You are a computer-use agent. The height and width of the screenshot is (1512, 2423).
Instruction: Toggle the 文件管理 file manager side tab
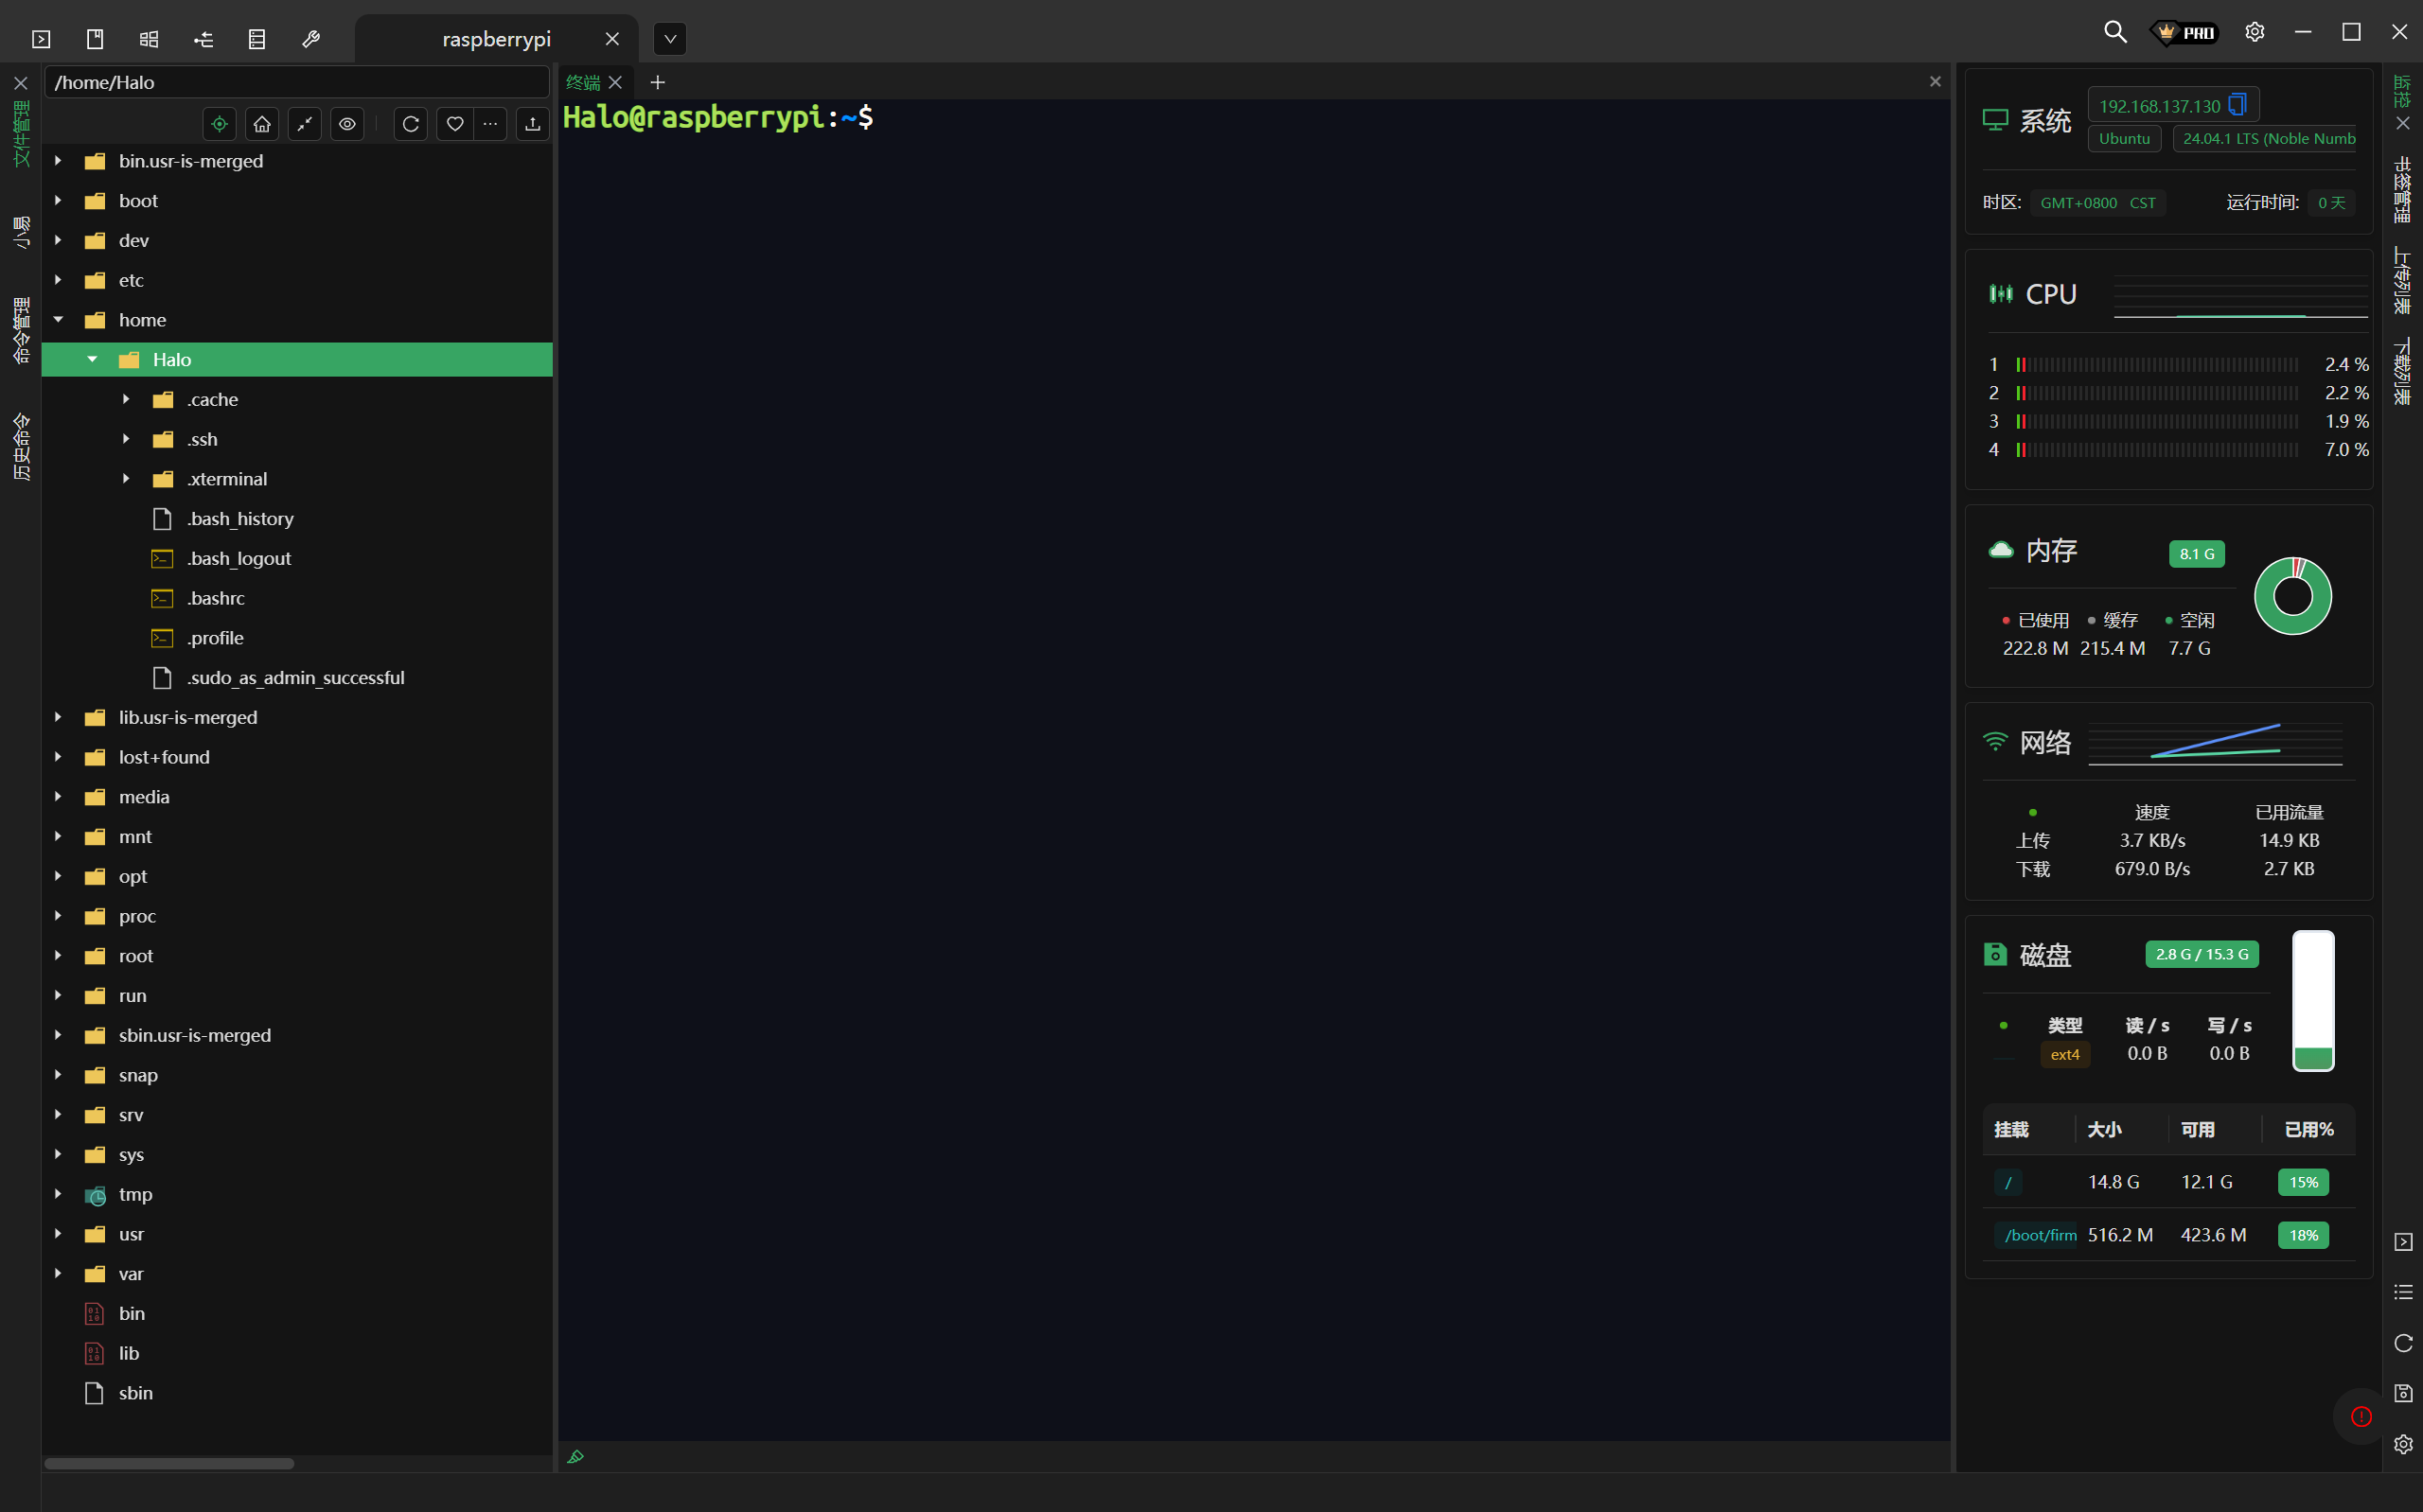coord(21,133)
